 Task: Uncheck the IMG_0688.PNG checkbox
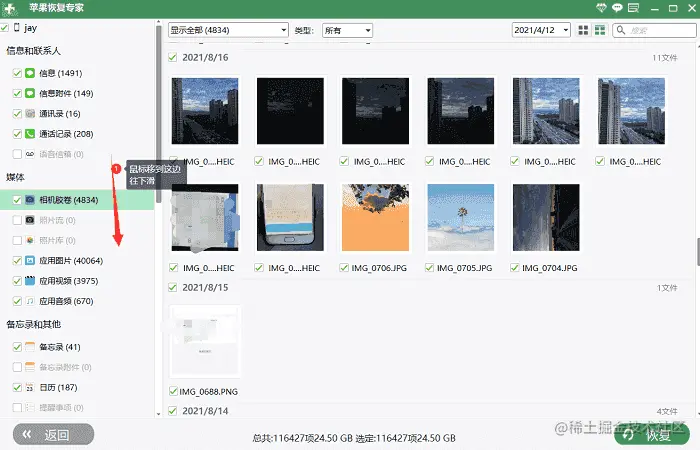point(174,392)
